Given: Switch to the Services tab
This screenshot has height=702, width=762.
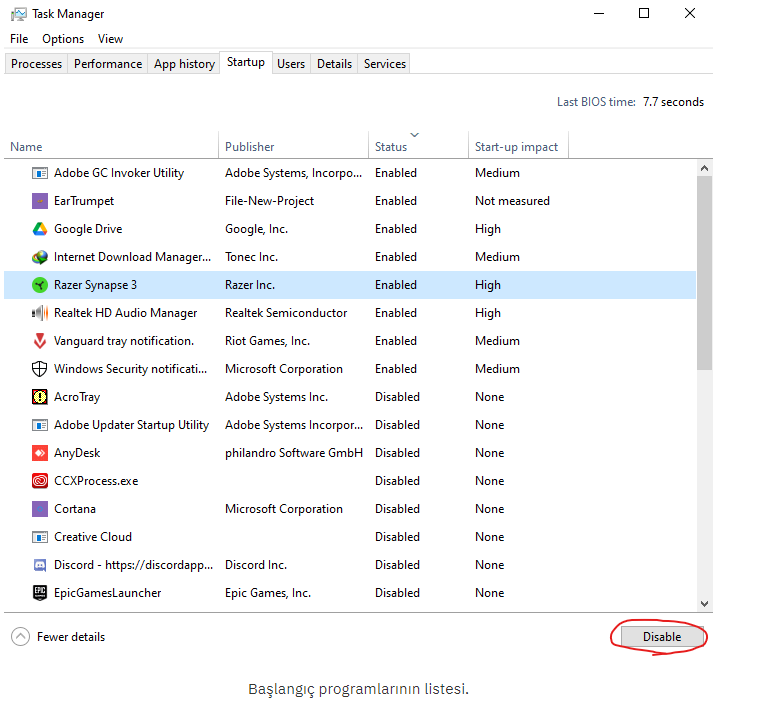Looking at the screenshot, I should tap(385, 64).
